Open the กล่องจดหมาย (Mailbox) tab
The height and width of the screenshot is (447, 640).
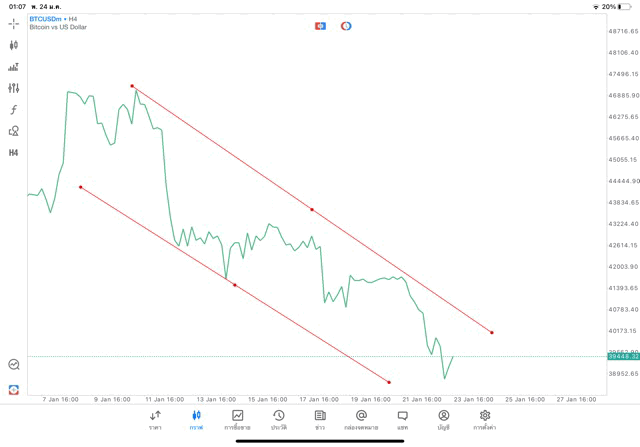point(361,419)
